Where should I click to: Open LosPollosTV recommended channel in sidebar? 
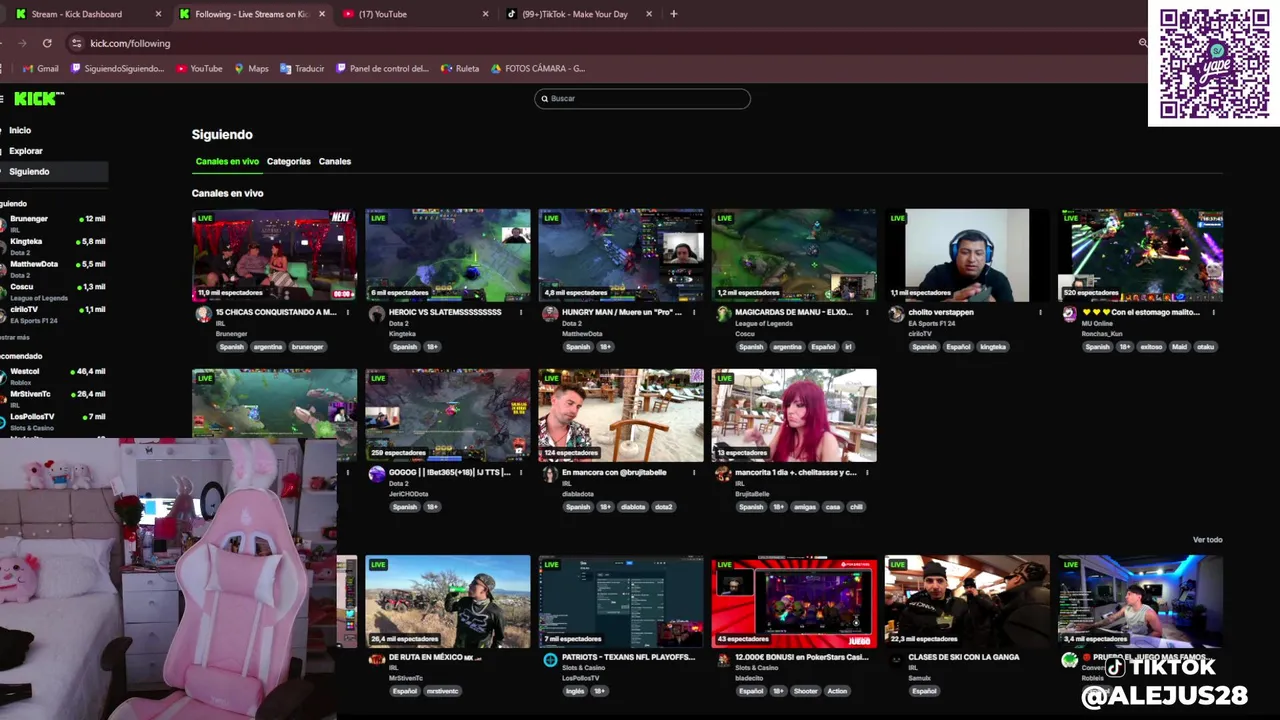54,421
